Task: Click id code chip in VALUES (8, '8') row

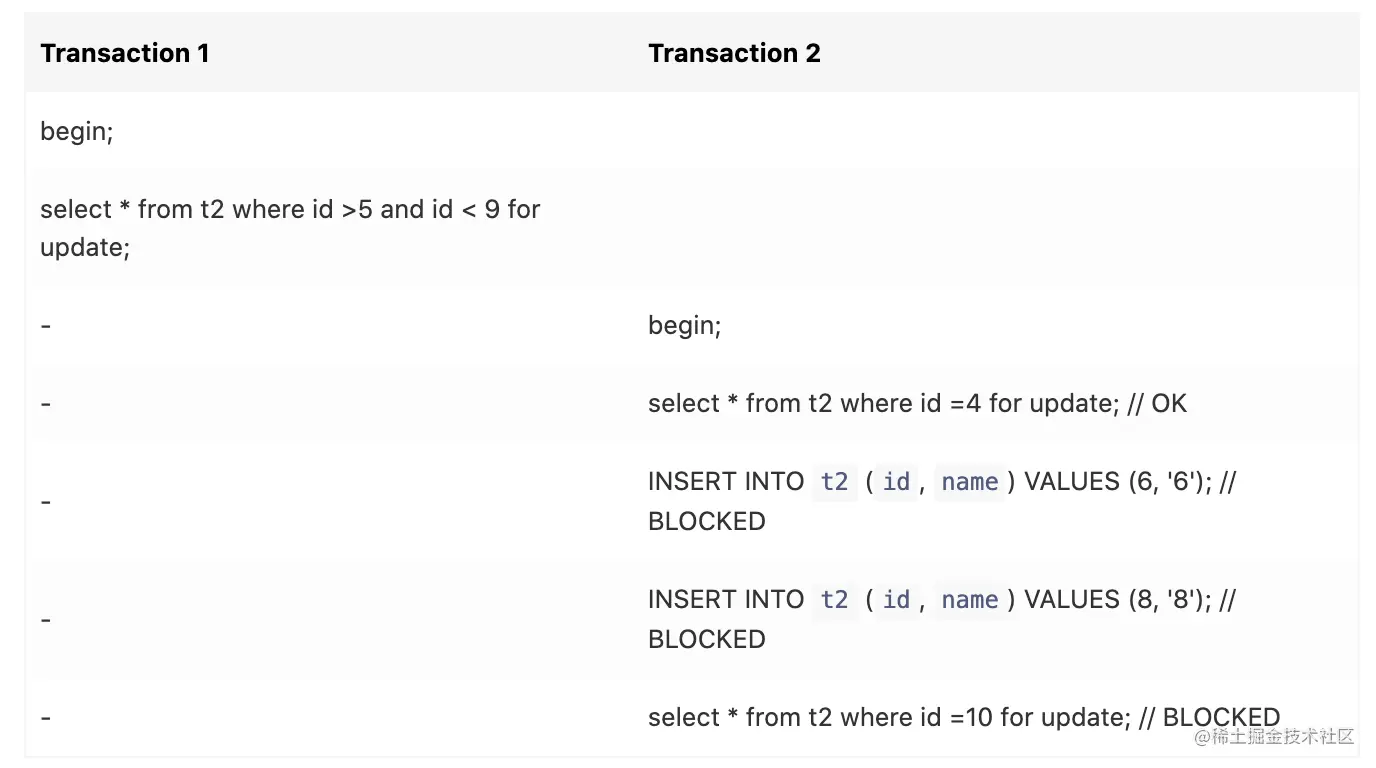Action: (896, 600)
